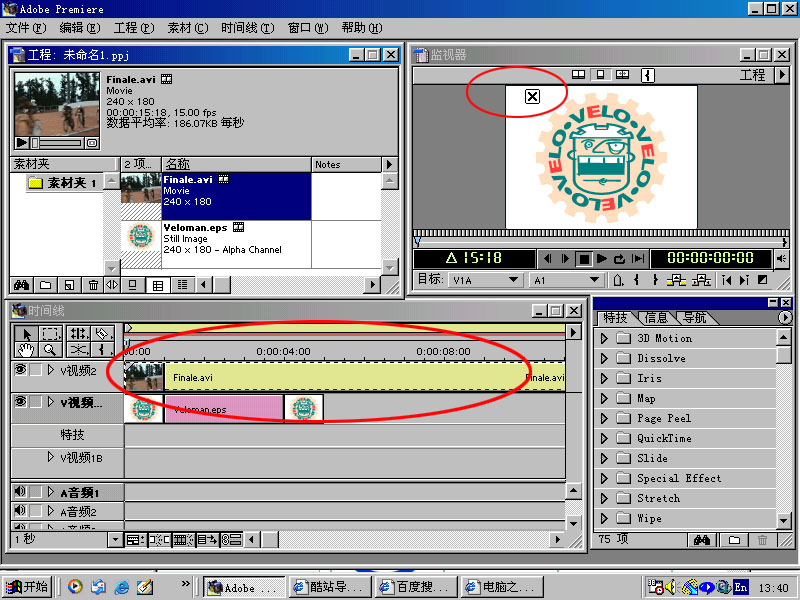The height and width of the screenshot is (600, 800).
Task: Click the project window binoculars Find icon
Action: pos(21,285)
